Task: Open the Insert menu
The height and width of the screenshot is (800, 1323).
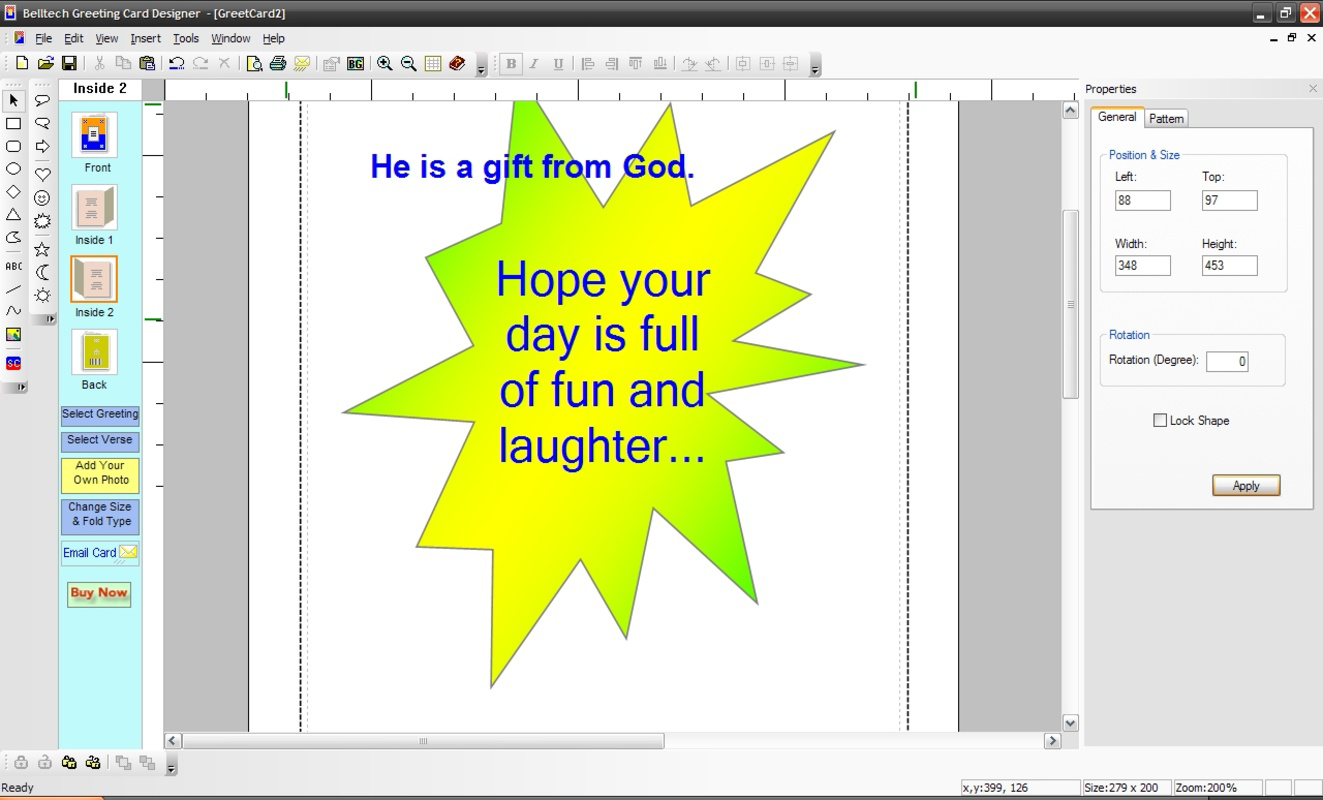Action: 145,38
